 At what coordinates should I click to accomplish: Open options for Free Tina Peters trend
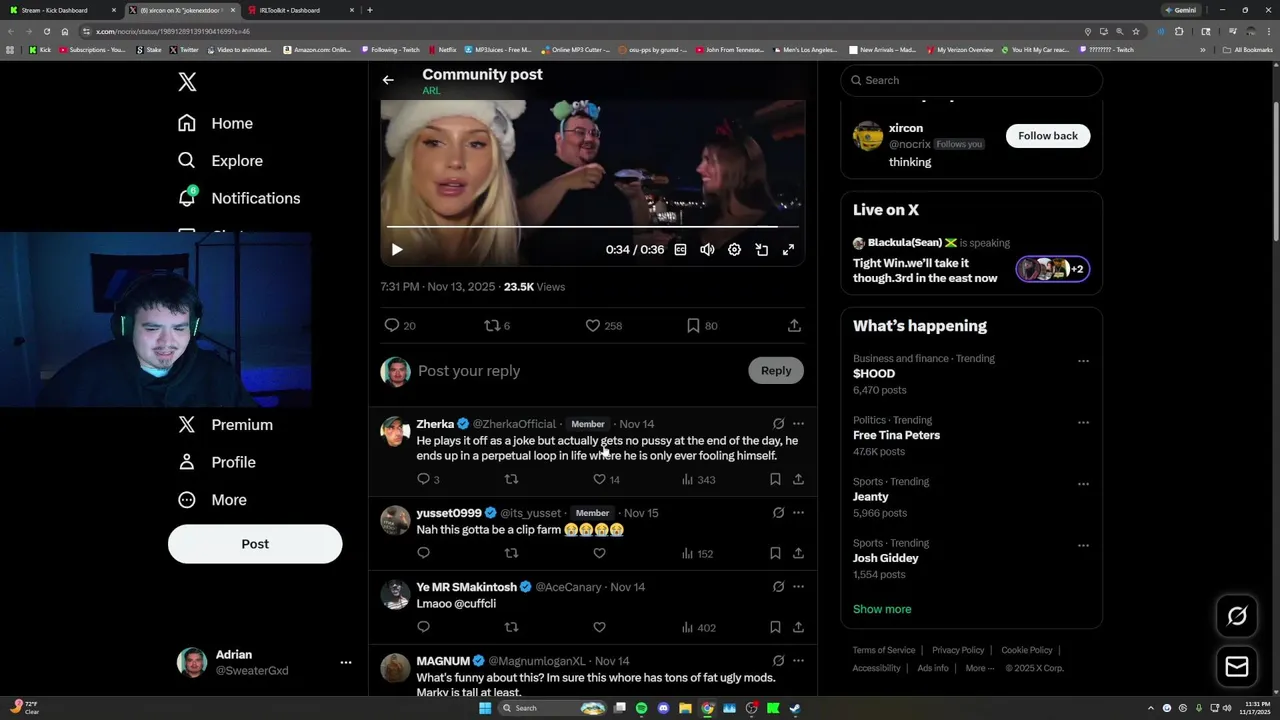click(1083, 423)
